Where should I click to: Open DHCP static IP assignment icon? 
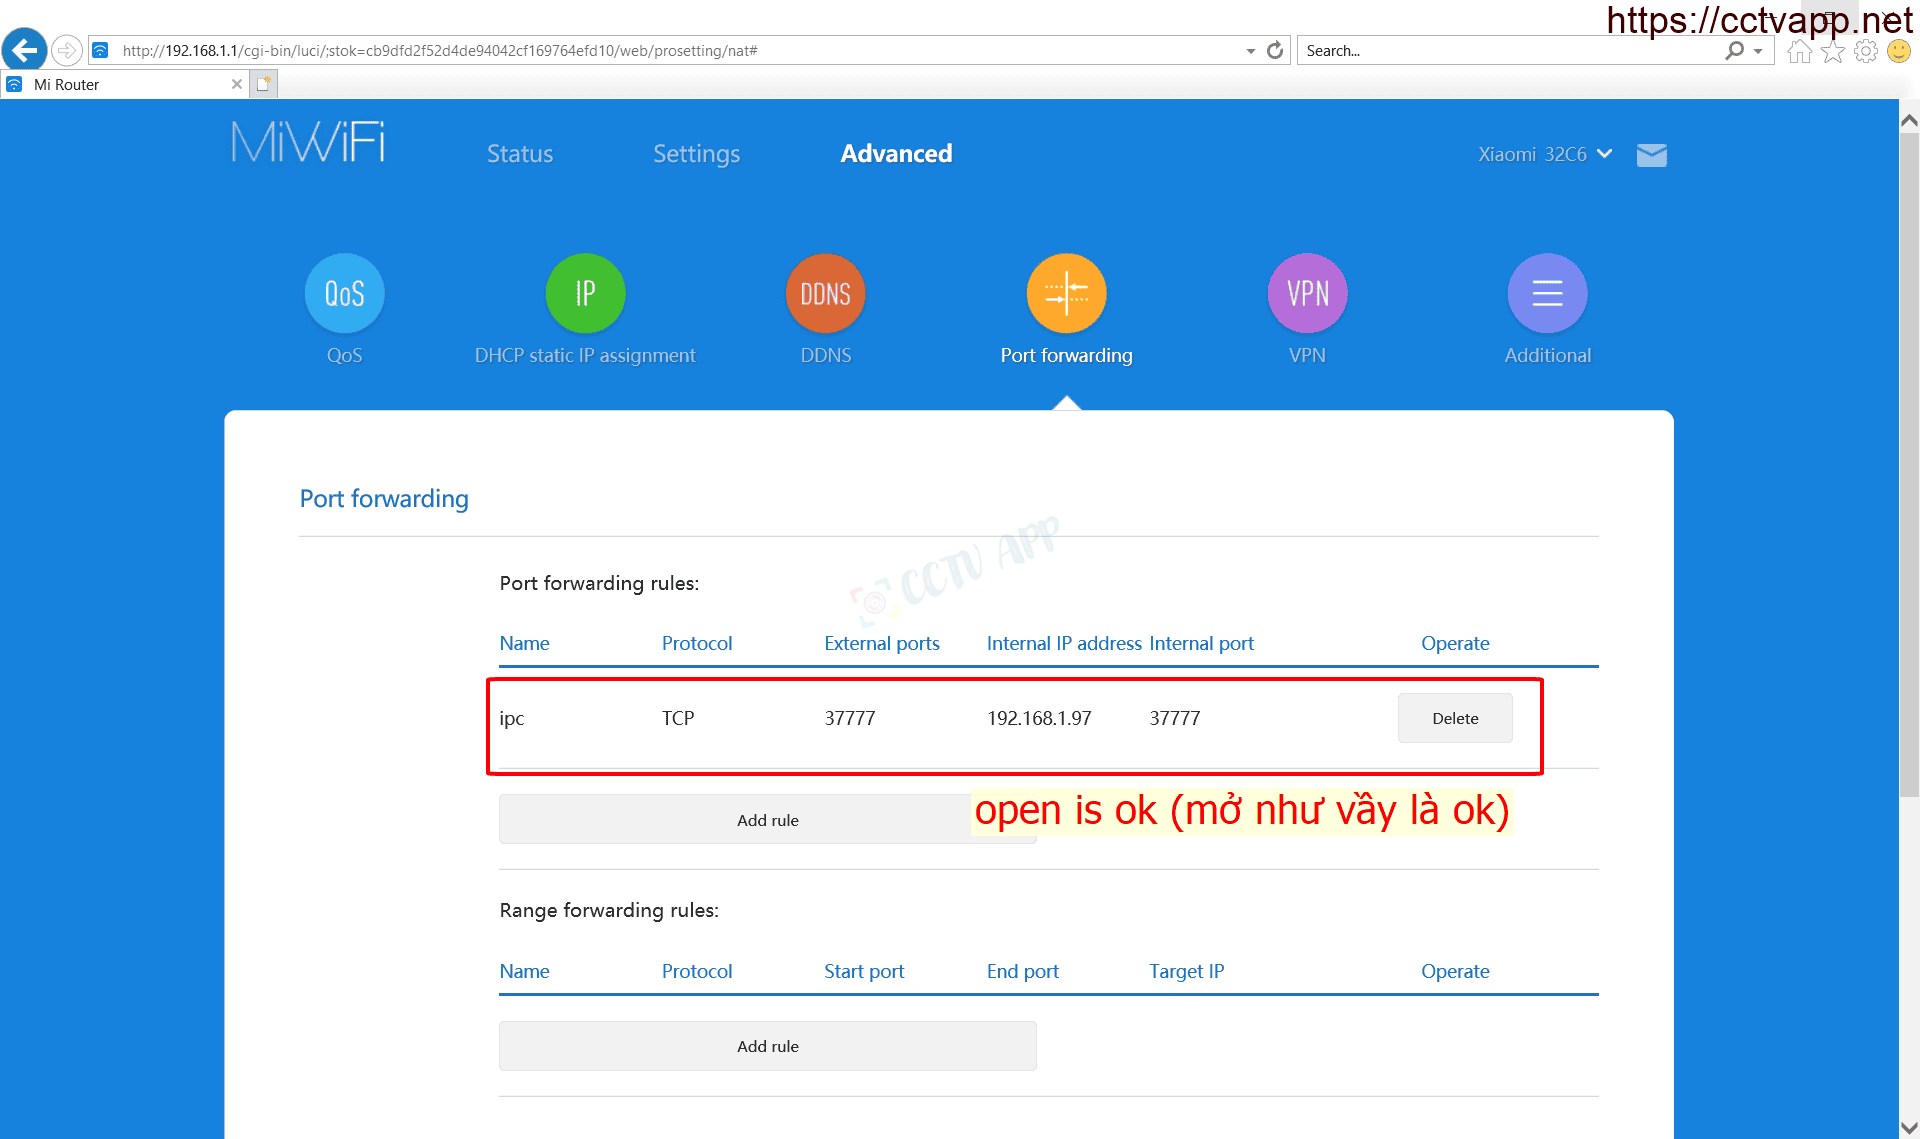pyautogui.click(x=585, y=293)
